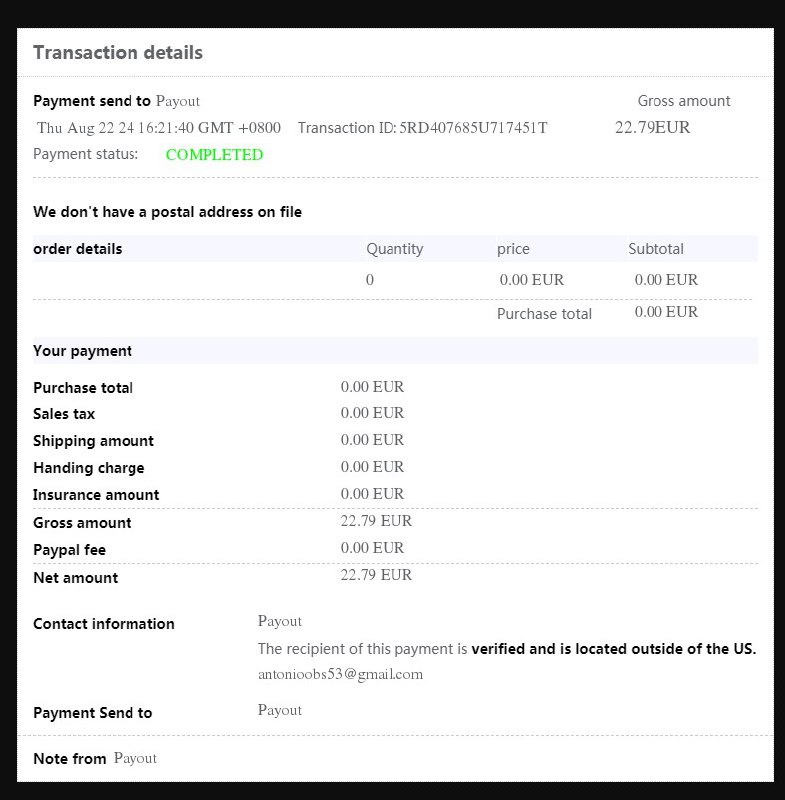The width and height of the screenshot is (785, 800).
Task: Select the email antonioobs53@gmail.com
Action: (x=340, y=674)
